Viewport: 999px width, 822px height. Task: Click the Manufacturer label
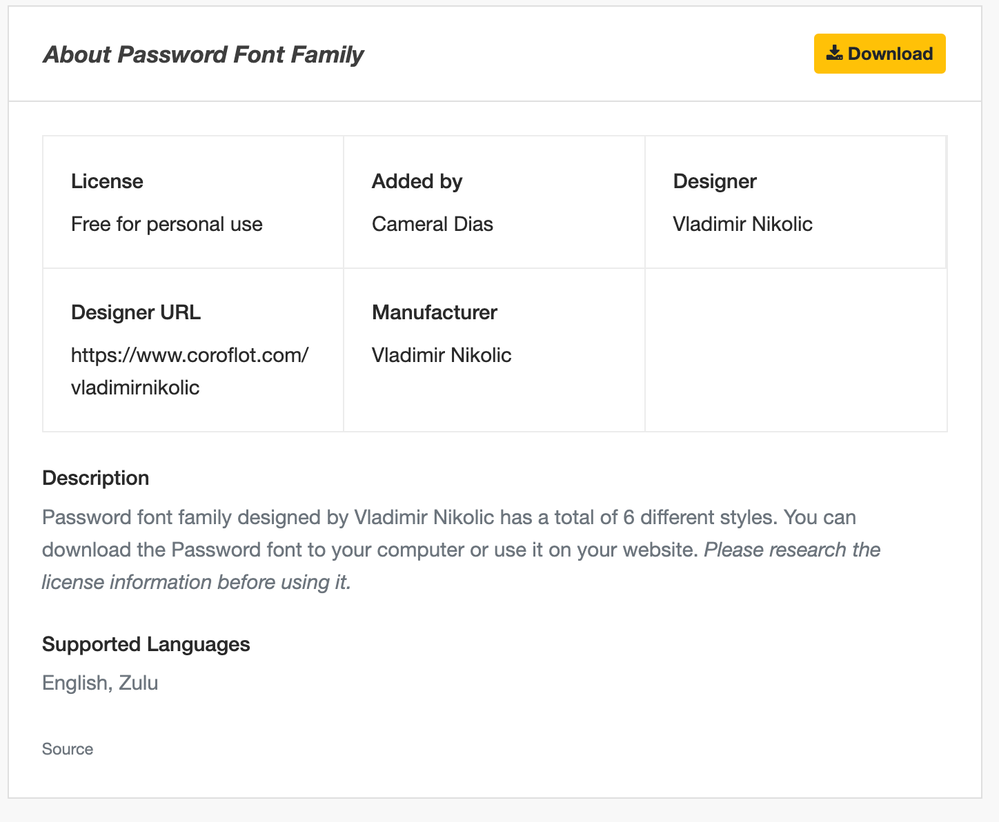(434, 312)
